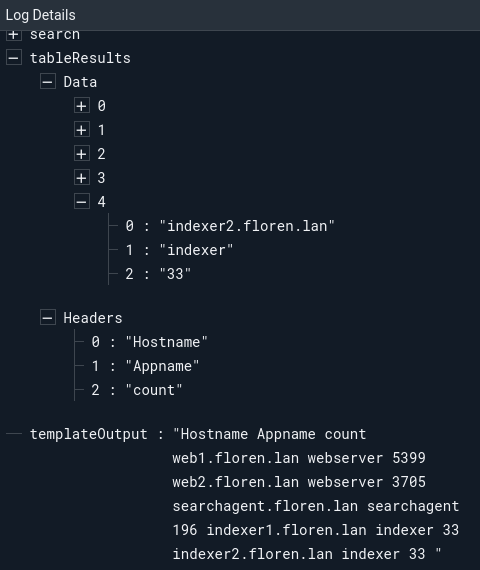The image size is (480, 570).
Task: Select the "count" header entry
Action: tap(154, 390)
